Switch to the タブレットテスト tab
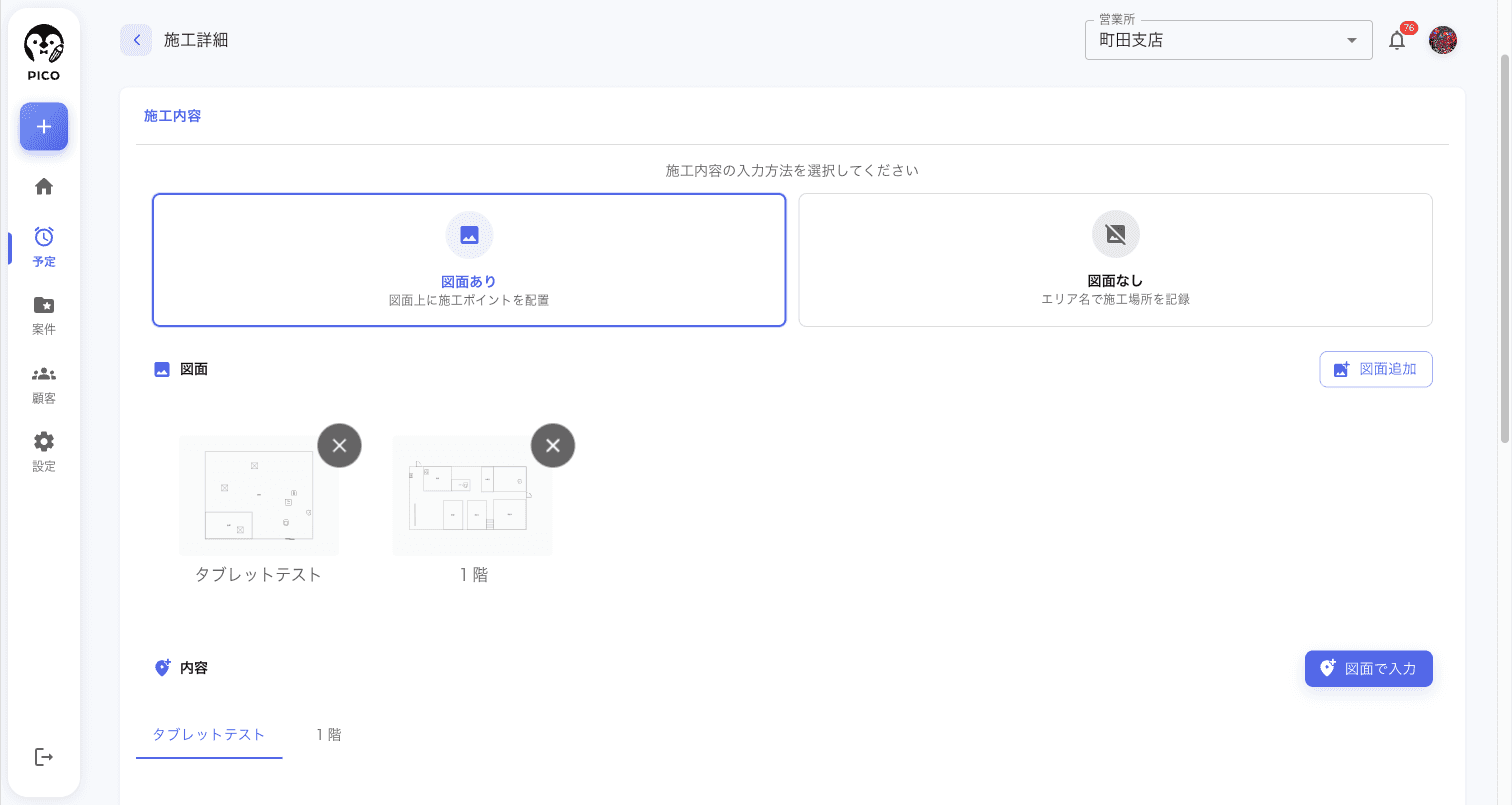The height and width of the screenshot is (805, 1512). point(209,735)
